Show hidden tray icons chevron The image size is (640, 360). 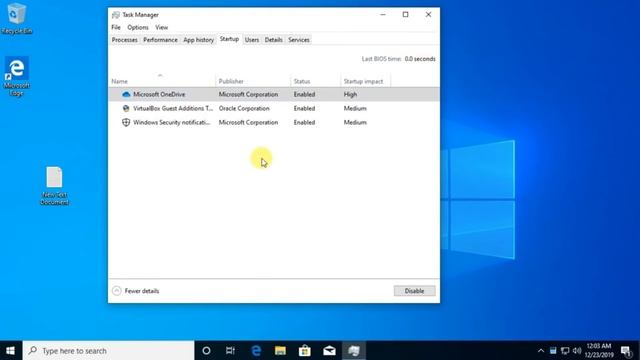click(x=541, y=351)
